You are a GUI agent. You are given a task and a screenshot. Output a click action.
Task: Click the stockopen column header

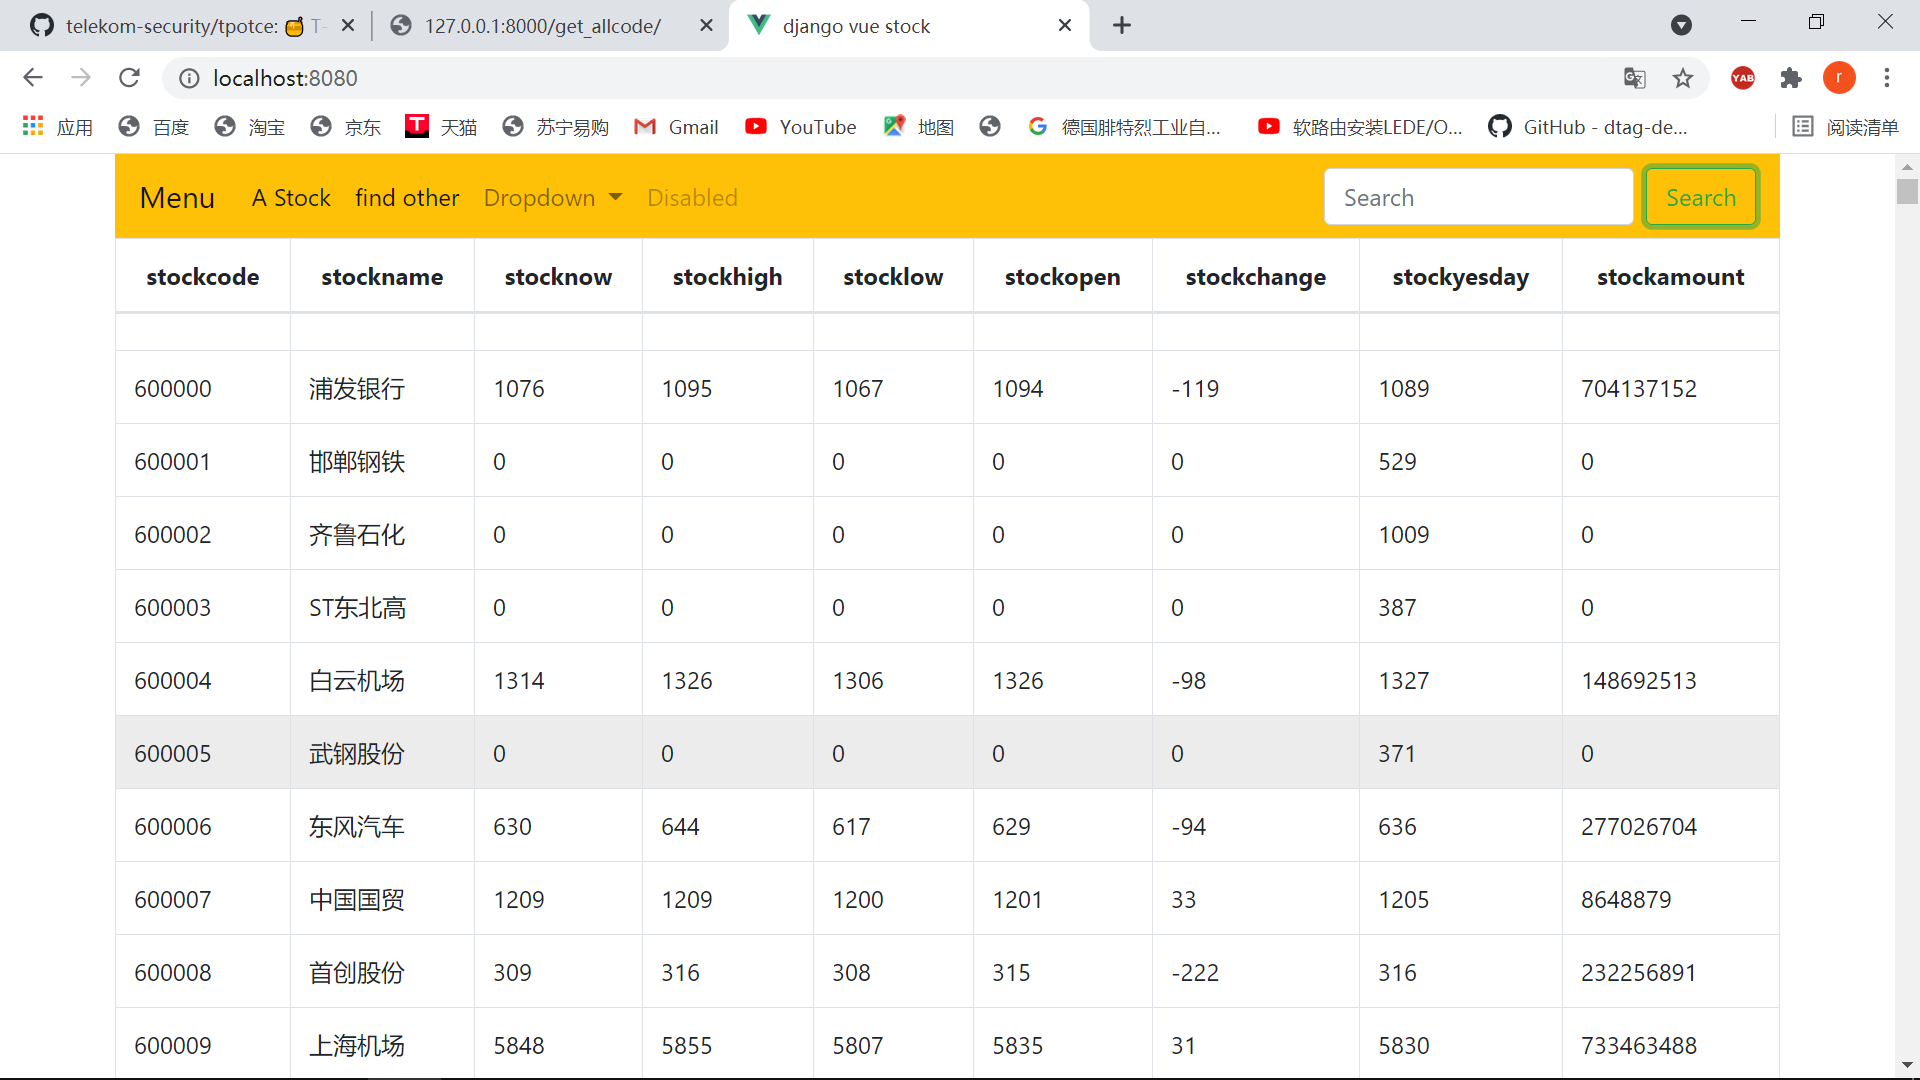coord(1062,277)
